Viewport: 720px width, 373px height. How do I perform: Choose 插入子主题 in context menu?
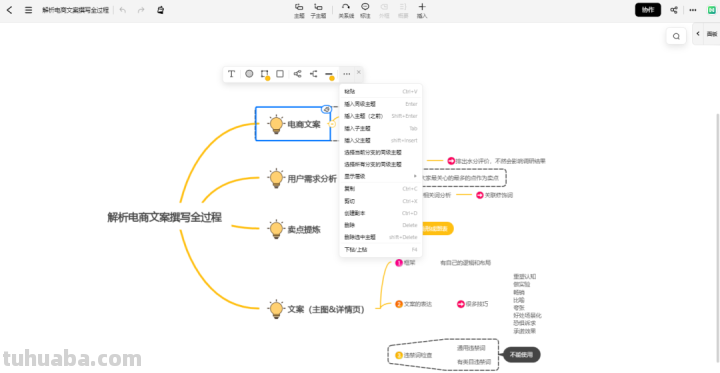click(x=381, y=128)
